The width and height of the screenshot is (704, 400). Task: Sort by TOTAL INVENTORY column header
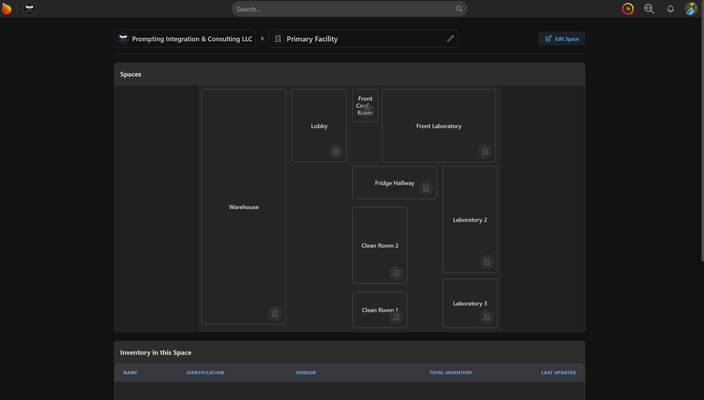click(x=451, y=373)
